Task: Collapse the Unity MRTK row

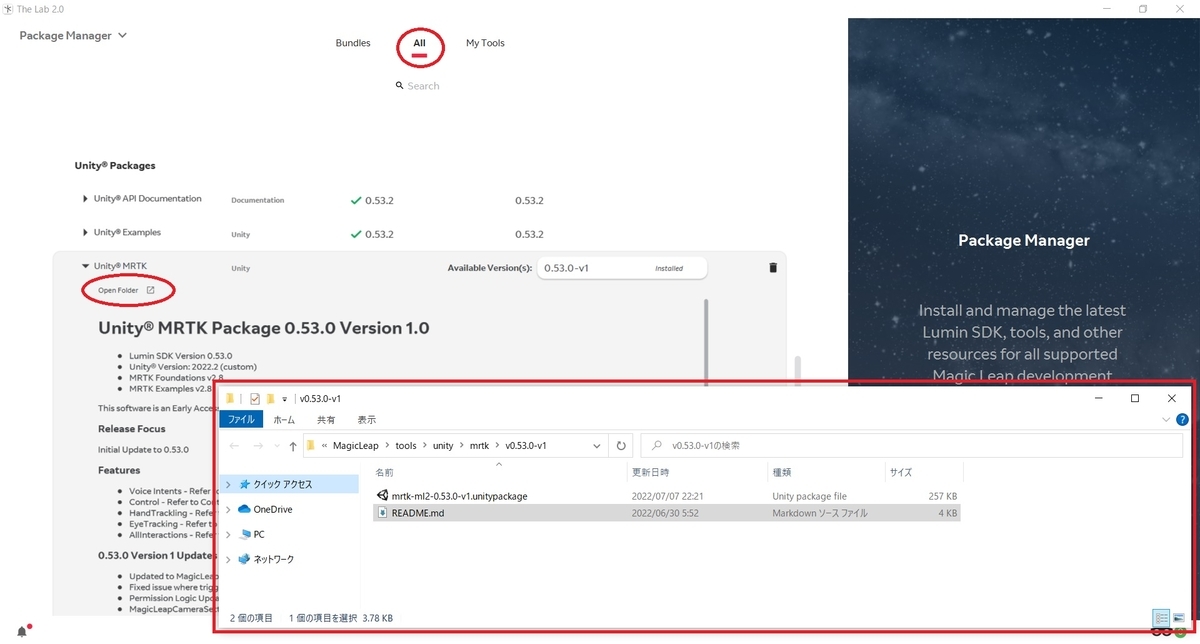Action: pos(86,266)
